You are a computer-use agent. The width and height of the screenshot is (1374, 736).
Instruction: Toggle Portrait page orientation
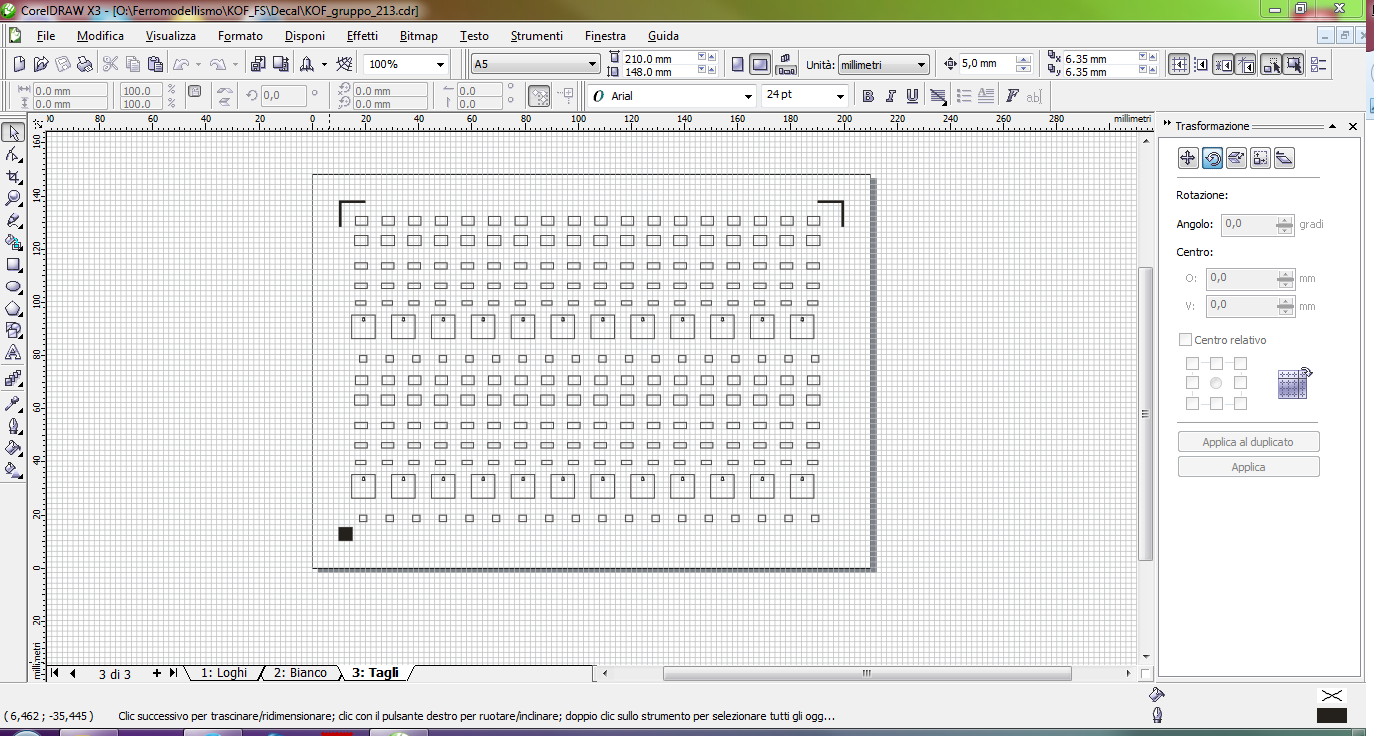(x=738, y=64)
